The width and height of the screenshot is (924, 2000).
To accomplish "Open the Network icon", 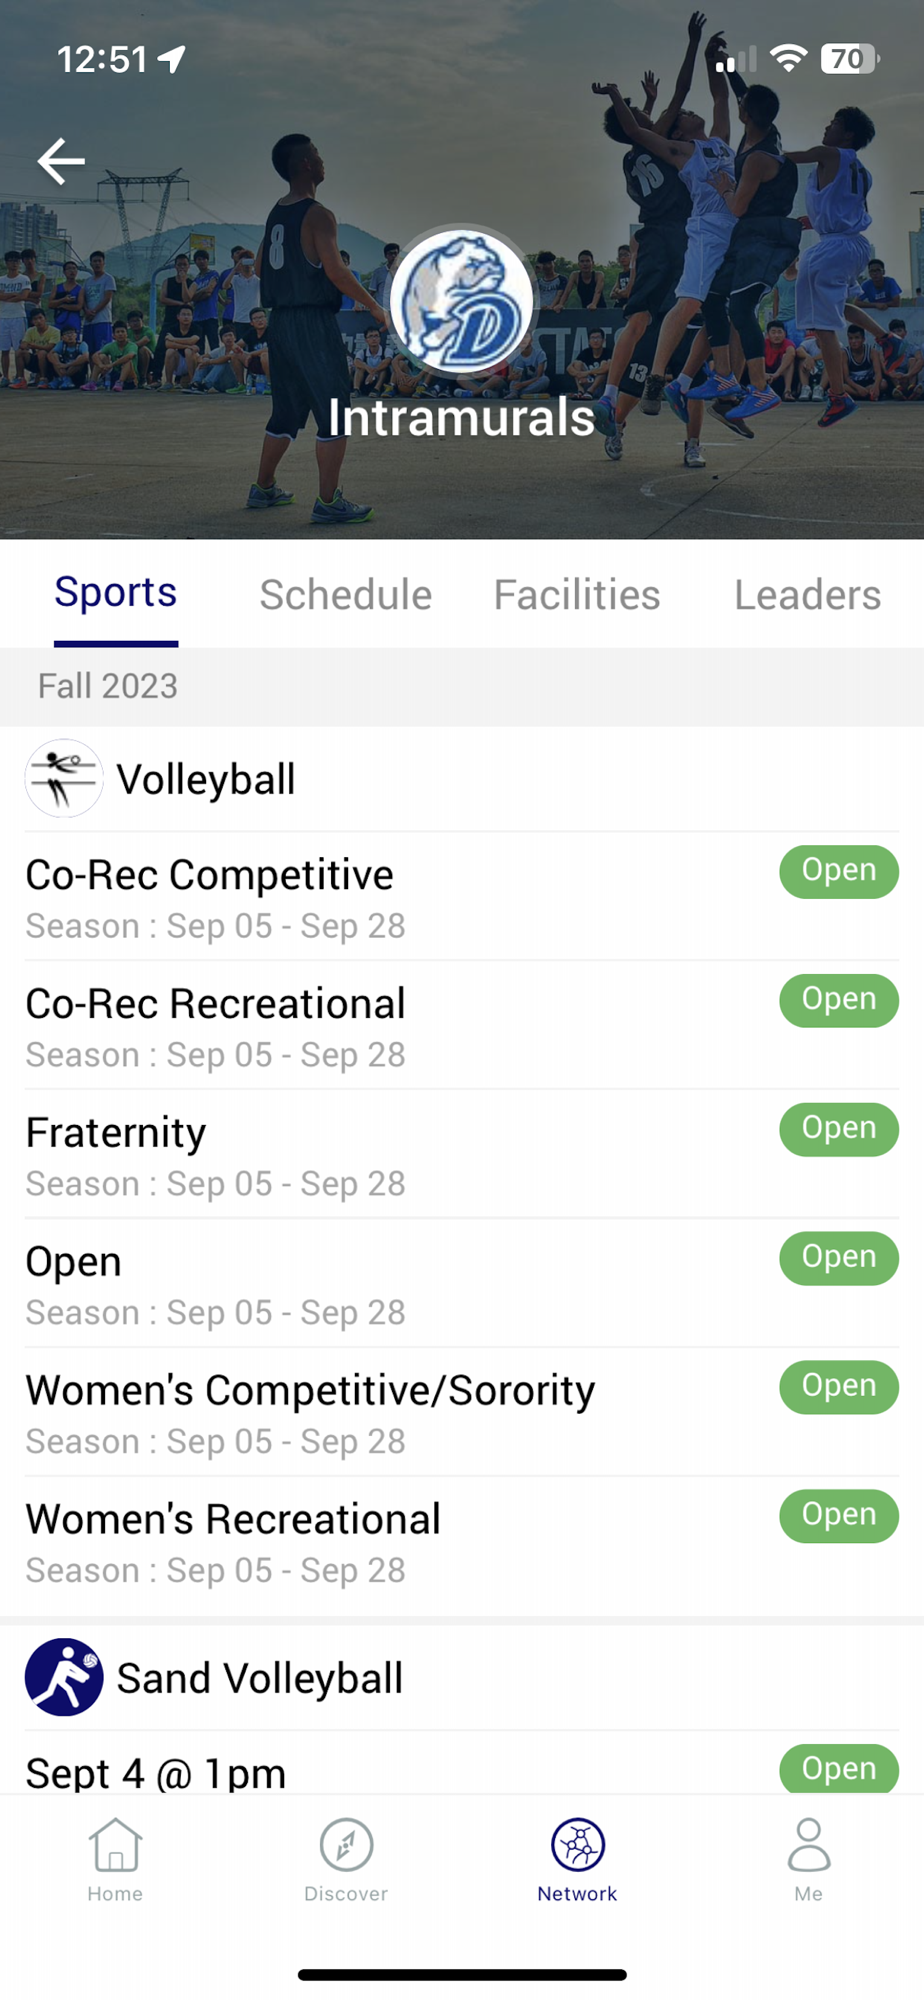I will coord(577,1845).
